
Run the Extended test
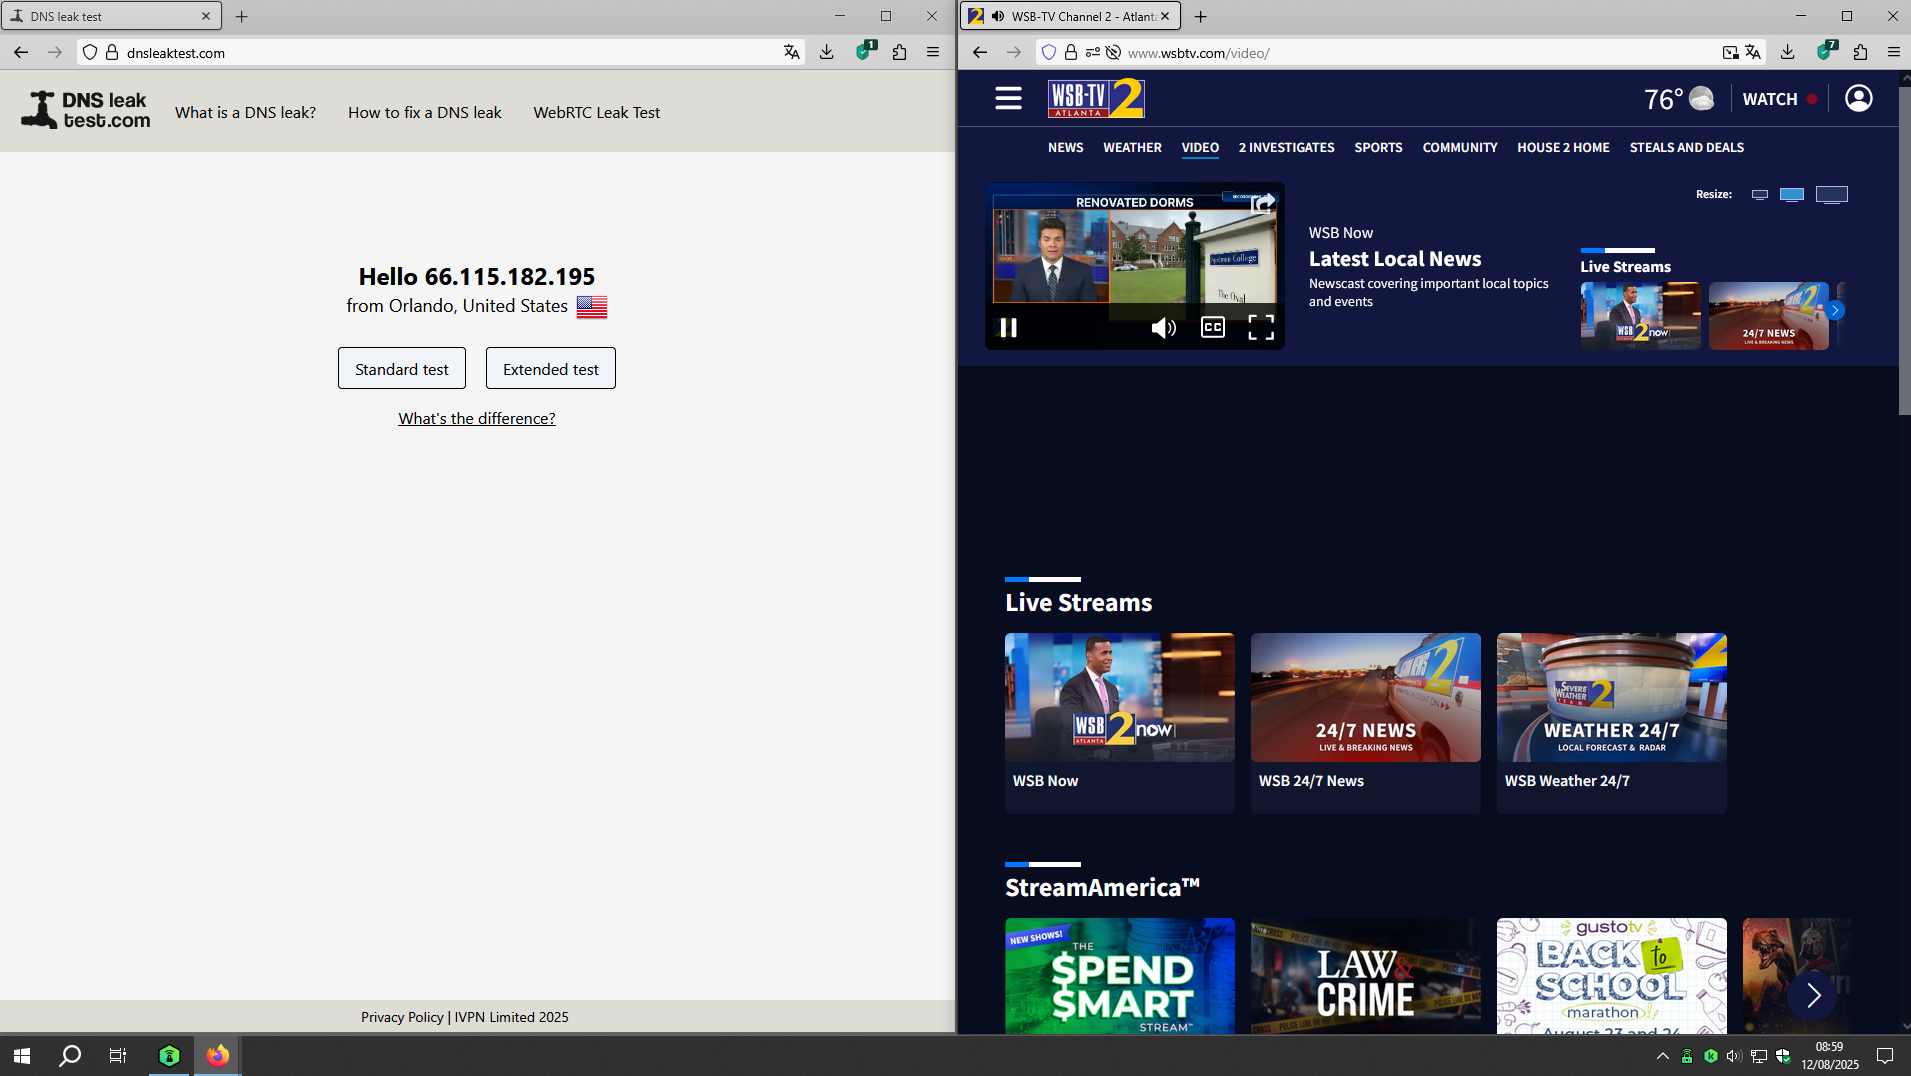pyautogui.click(x=551, y=368)
